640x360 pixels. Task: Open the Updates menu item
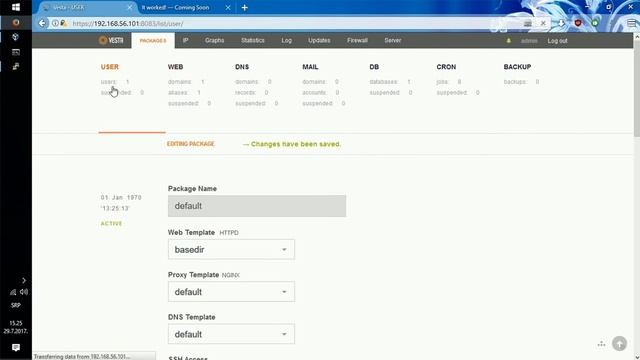point(319,40)
